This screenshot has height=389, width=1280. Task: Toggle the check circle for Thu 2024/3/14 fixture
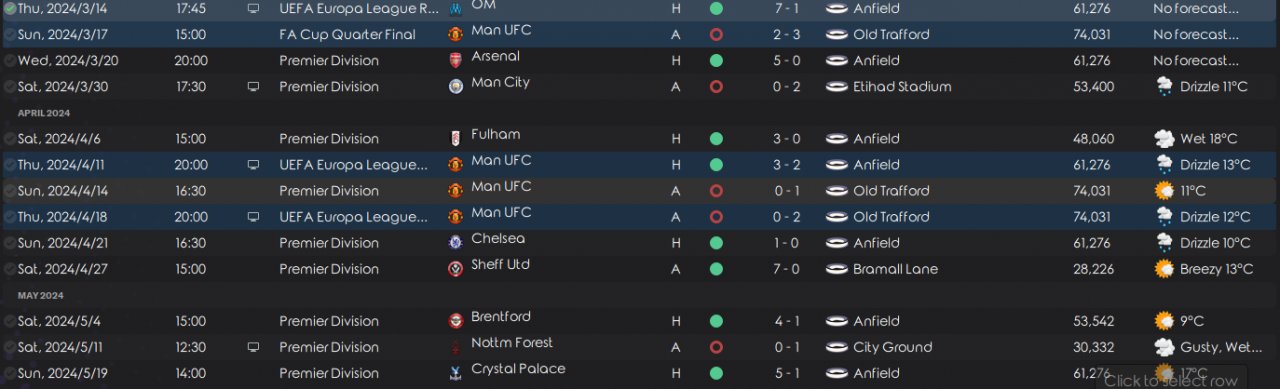click(9, 8)
